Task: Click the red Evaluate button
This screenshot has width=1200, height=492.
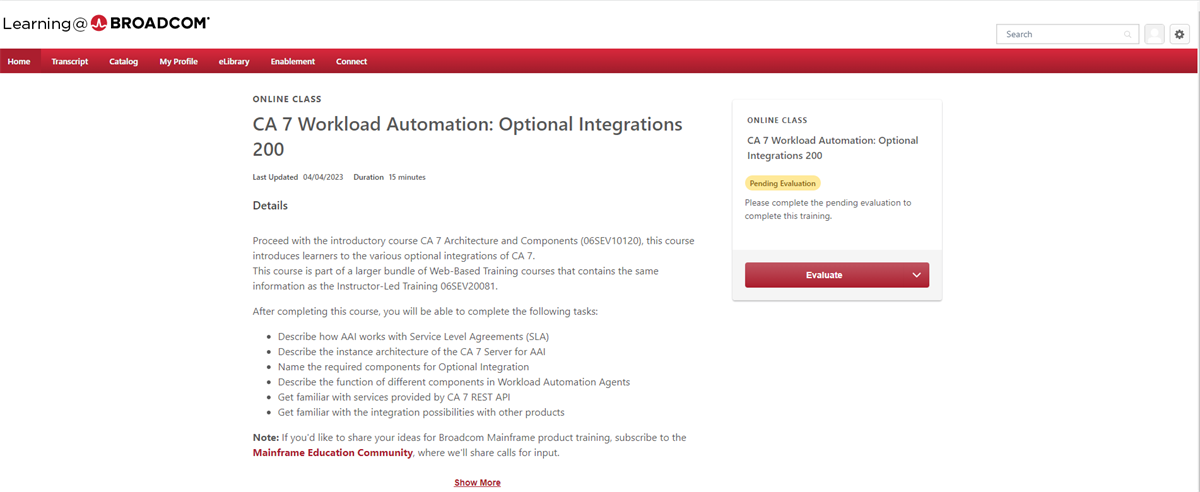Action: tap(825, 275)
